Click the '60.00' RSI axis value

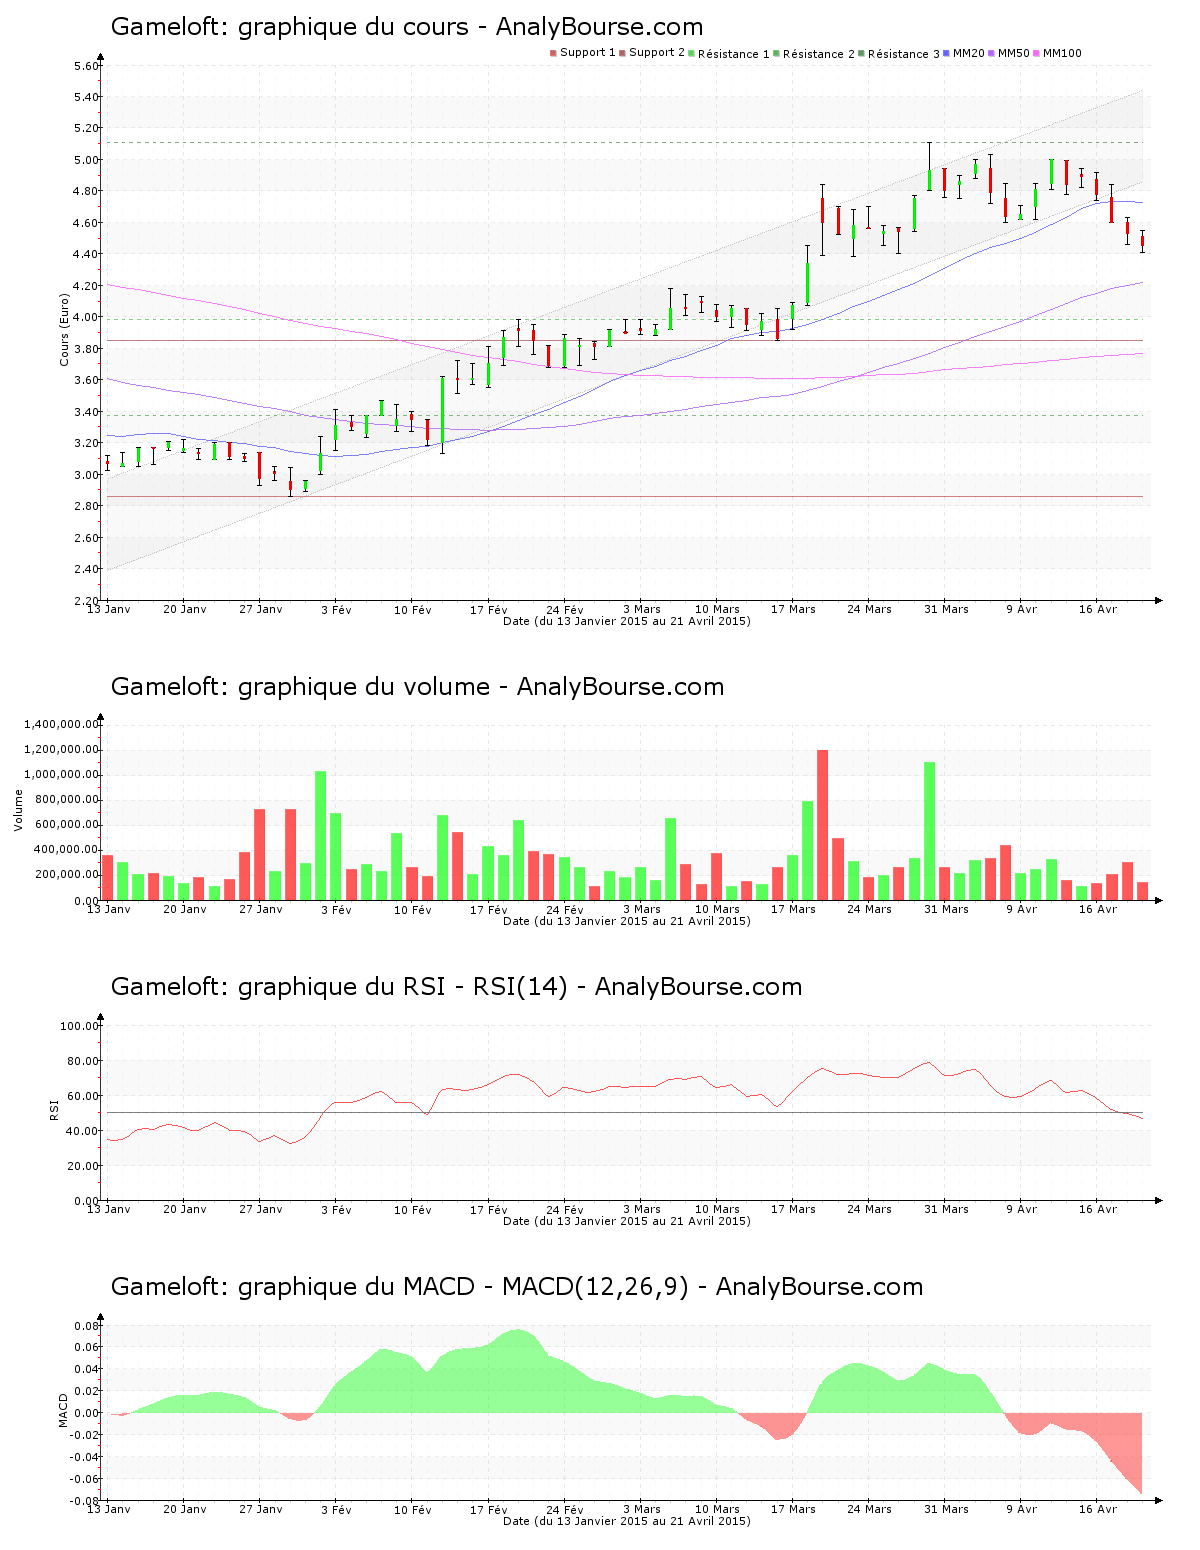click(83, 1096)
